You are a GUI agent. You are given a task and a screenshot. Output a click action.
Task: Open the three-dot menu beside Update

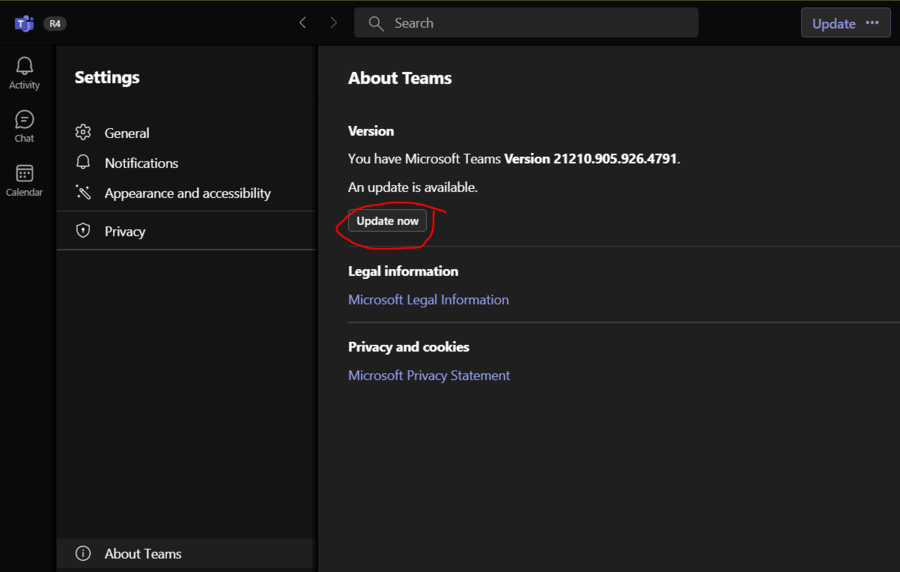[x=872, y=23]
